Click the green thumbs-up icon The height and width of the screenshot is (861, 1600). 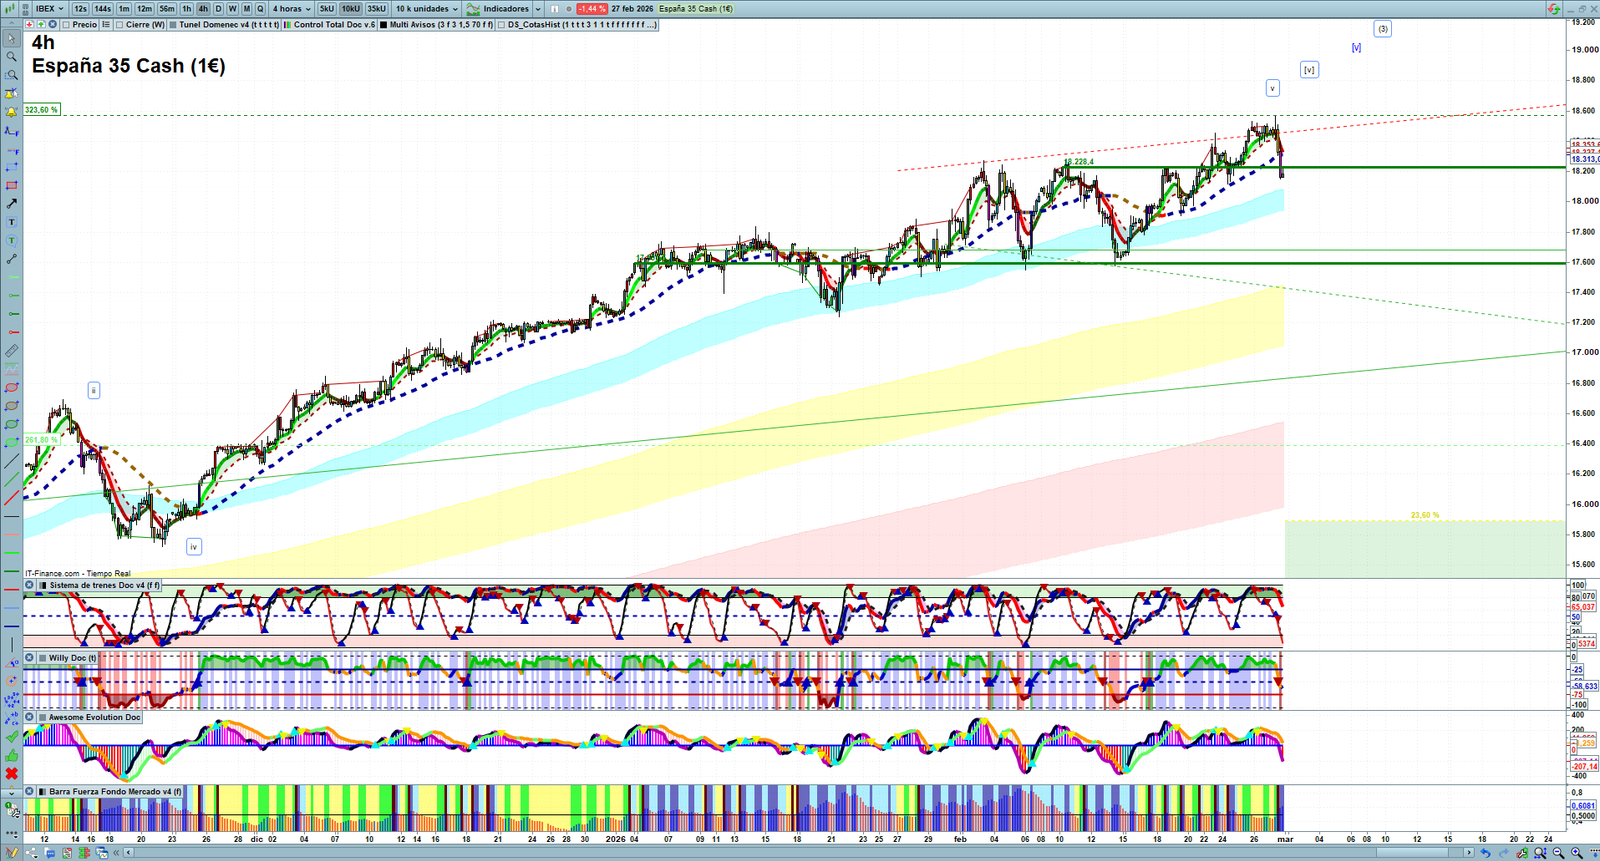[11, 755]
